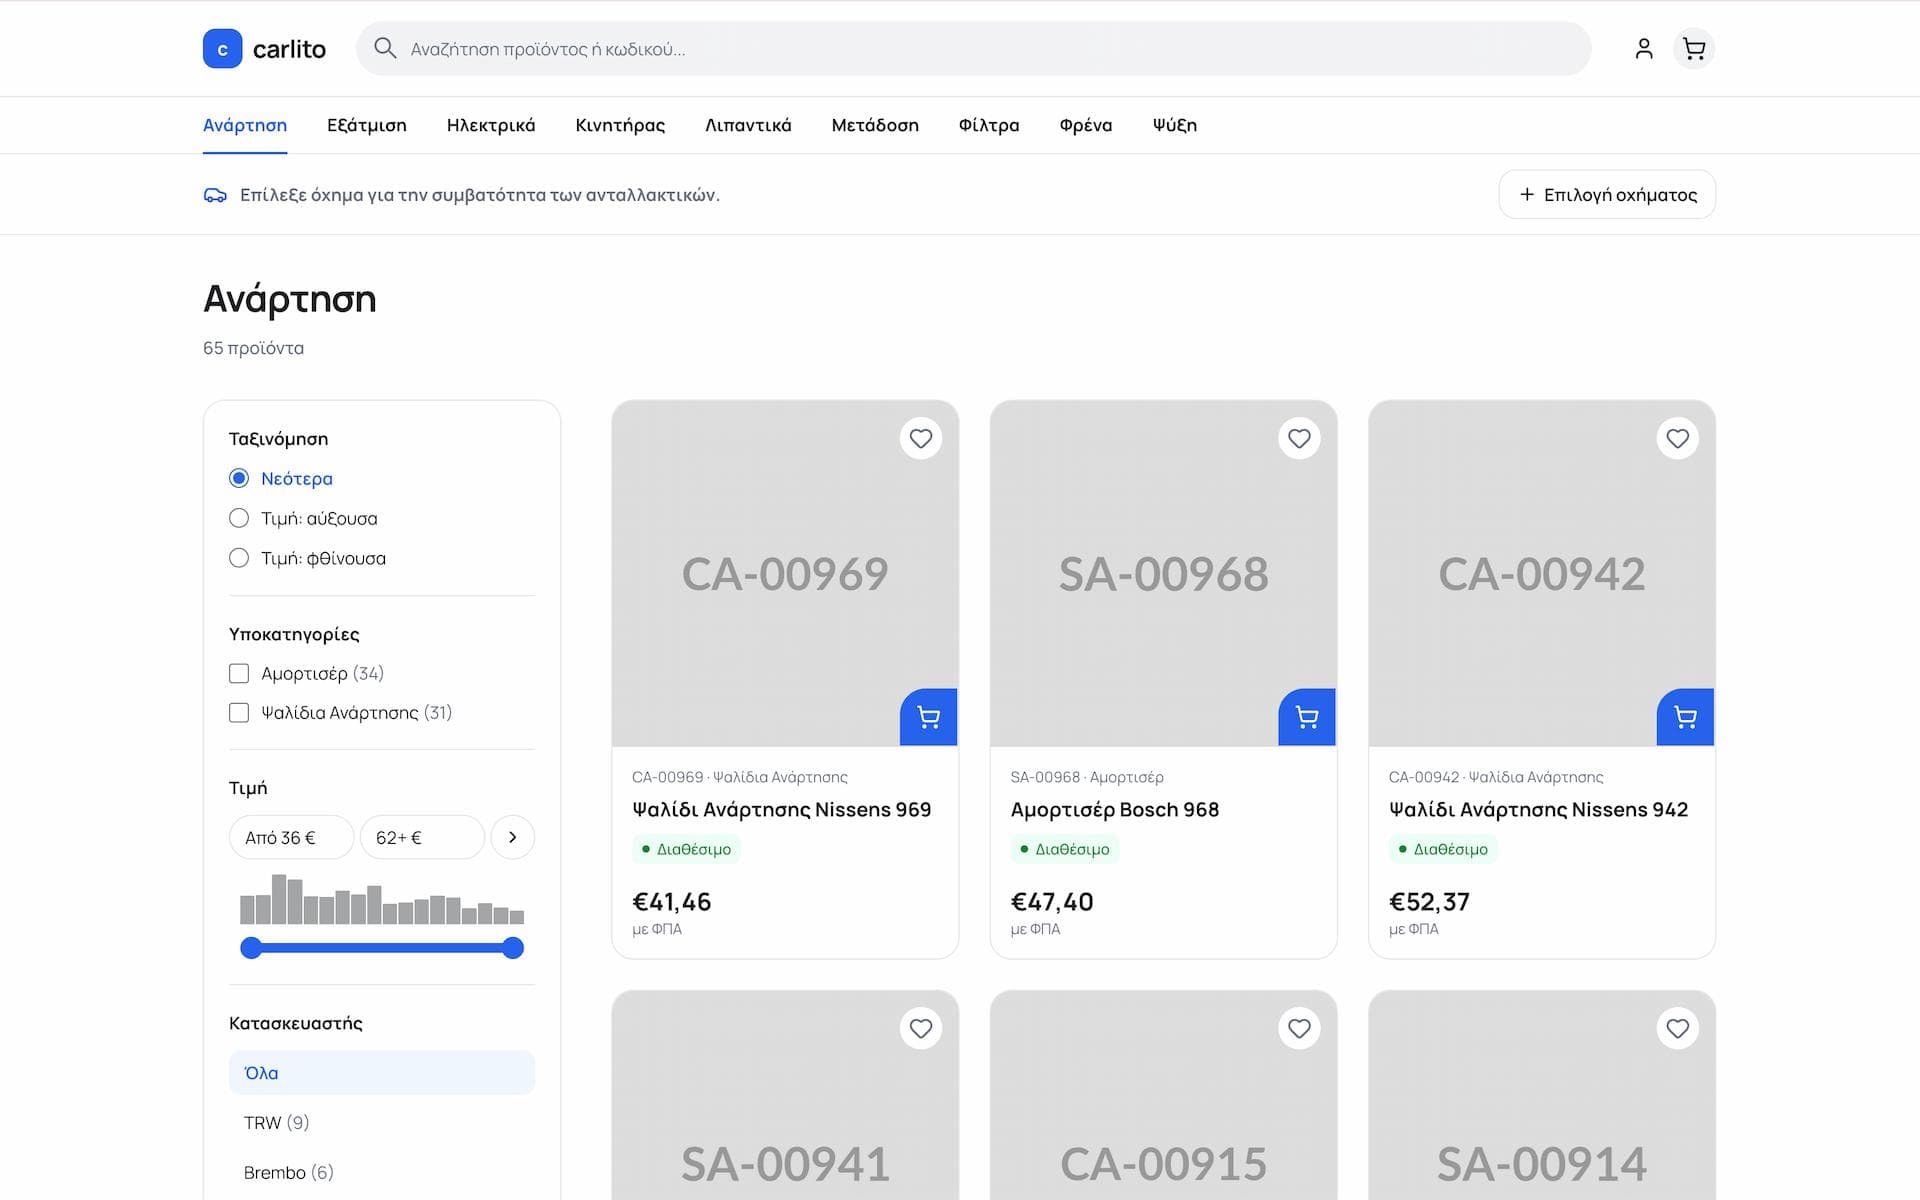This screenshot has width=1920, height=1200.
Task: Click the maximum price slider handle
Action: pos(513,948)
